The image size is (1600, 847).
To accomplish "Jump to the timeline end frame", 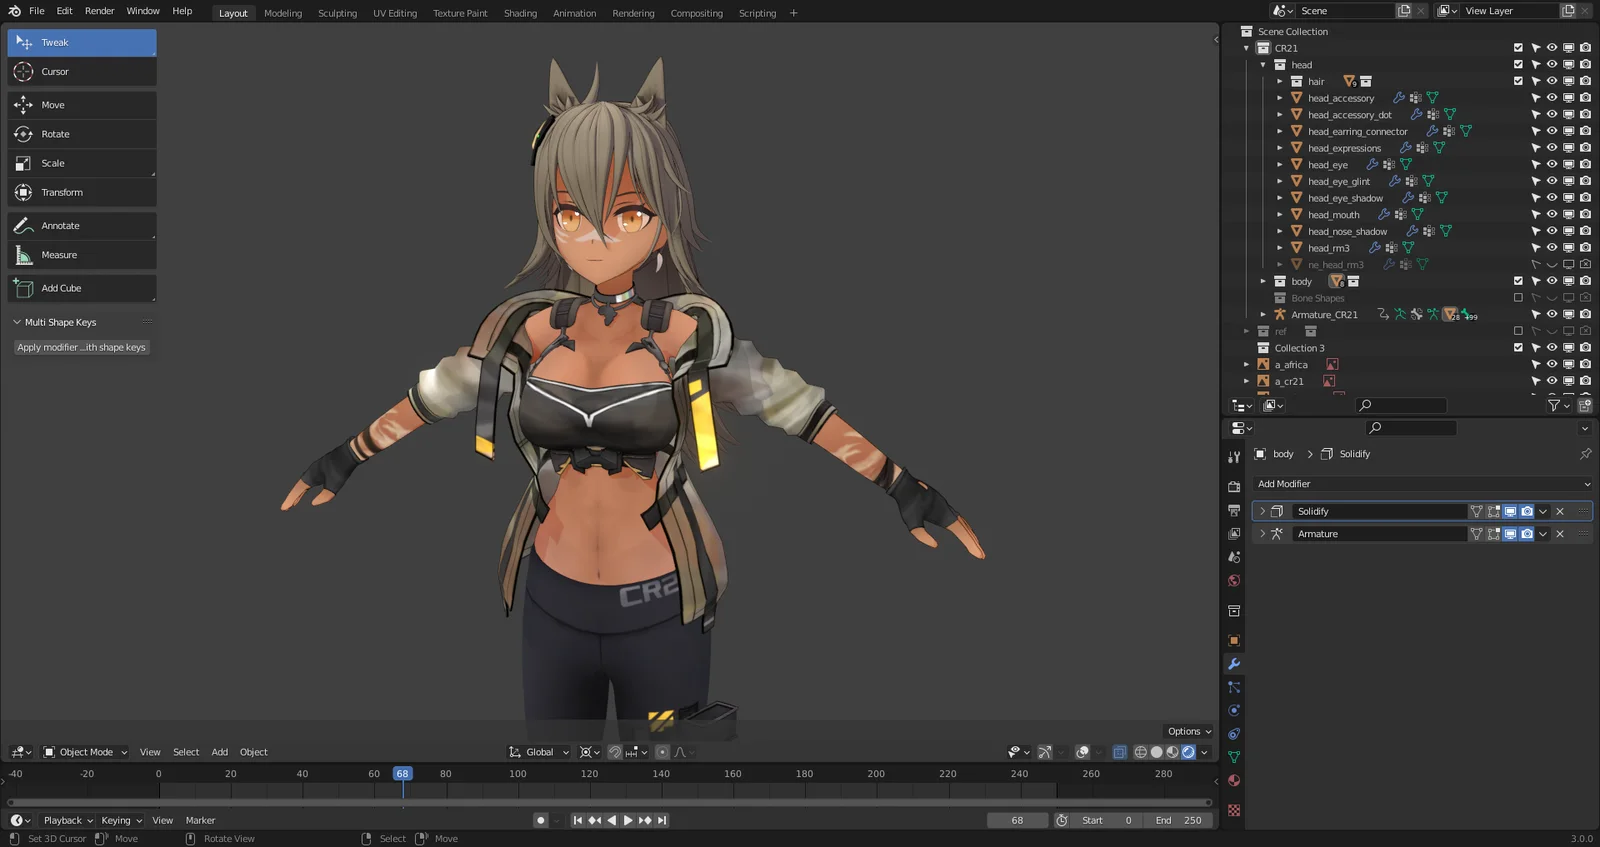I will click(x=662, y=820).
